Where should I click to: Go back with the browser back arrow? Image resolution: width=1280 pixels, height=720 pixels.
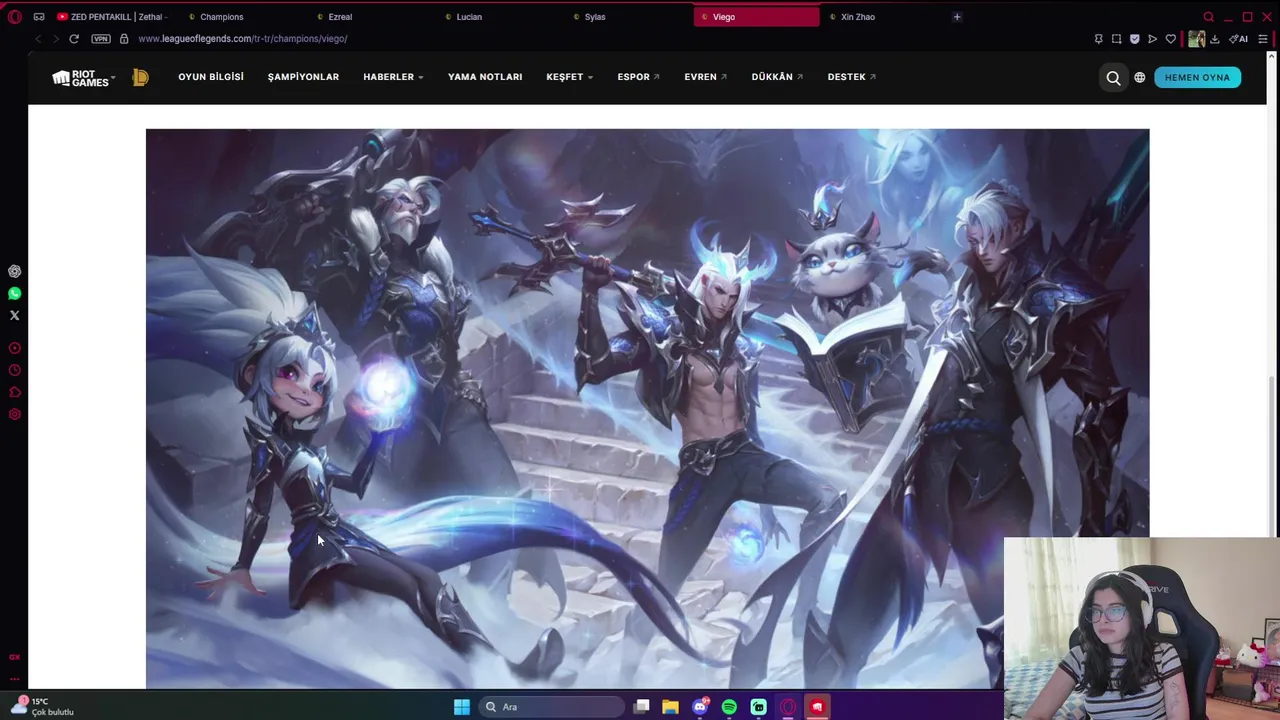click(37, 39)
